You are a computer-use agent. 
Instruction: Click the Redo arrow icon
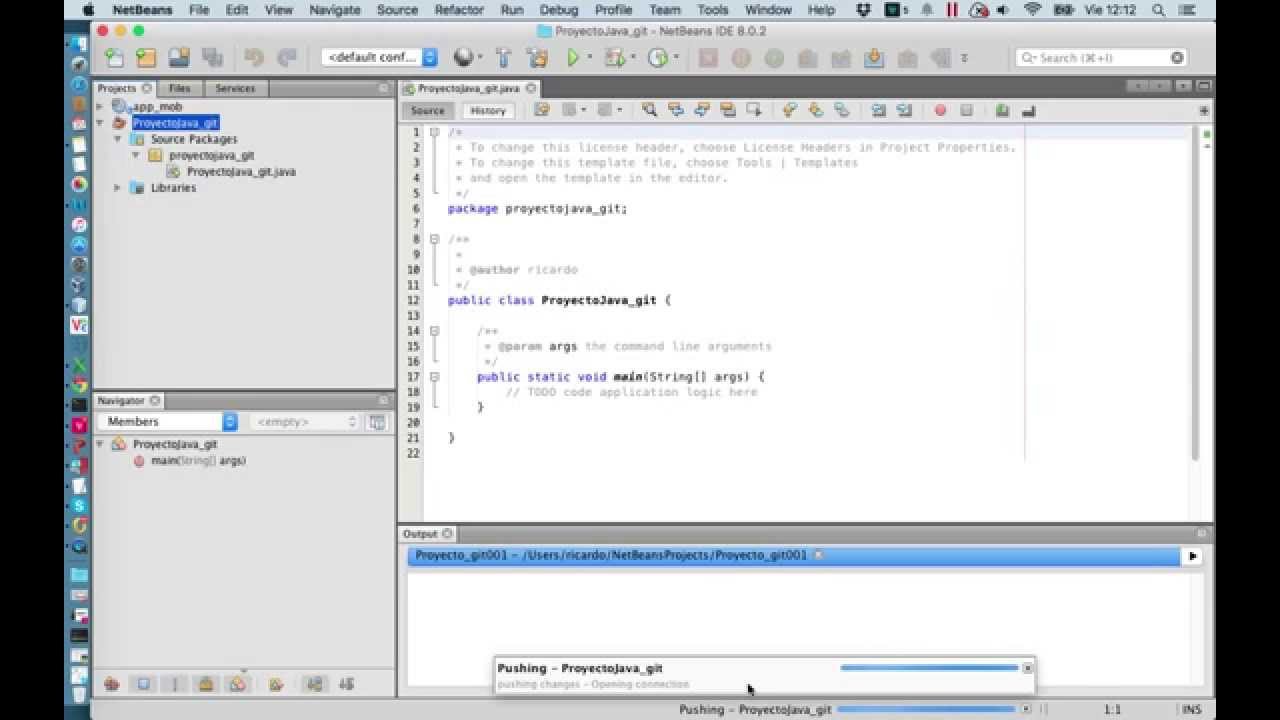[x=286, y=58]
